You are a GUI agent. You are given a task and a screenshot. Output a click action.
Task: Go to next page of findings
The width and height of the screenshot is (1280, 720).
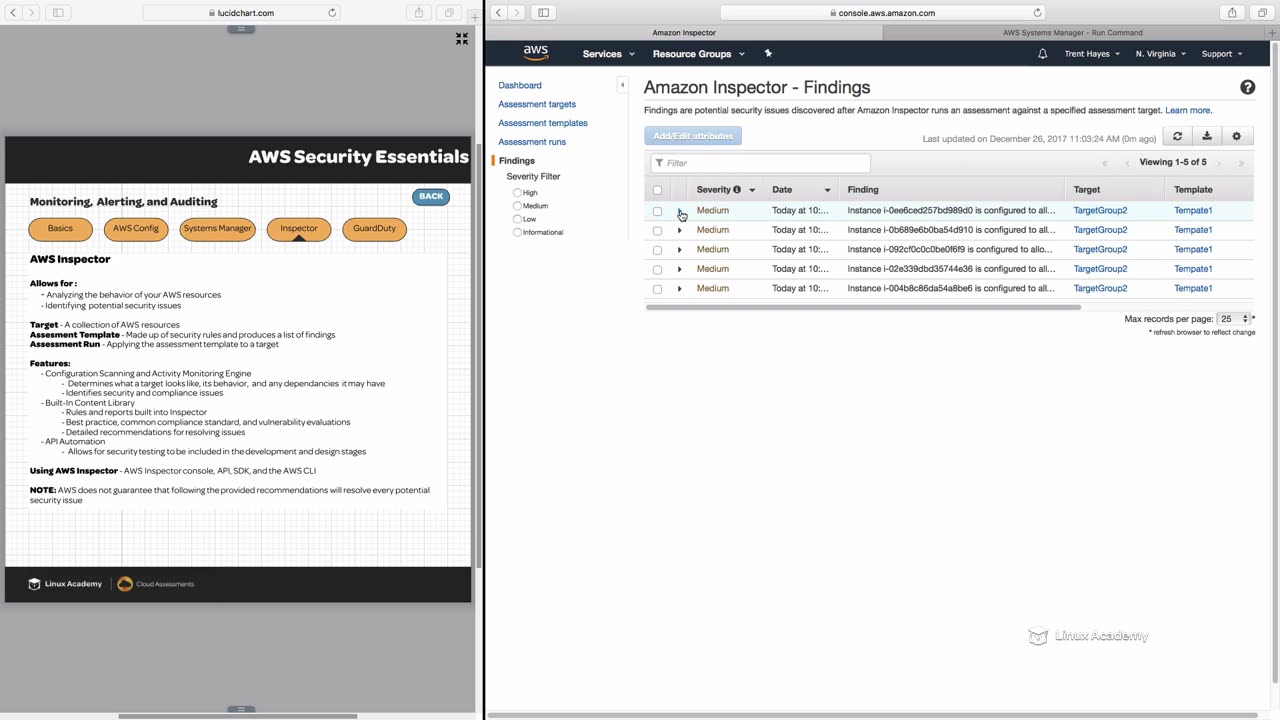tap(1219, 162)
